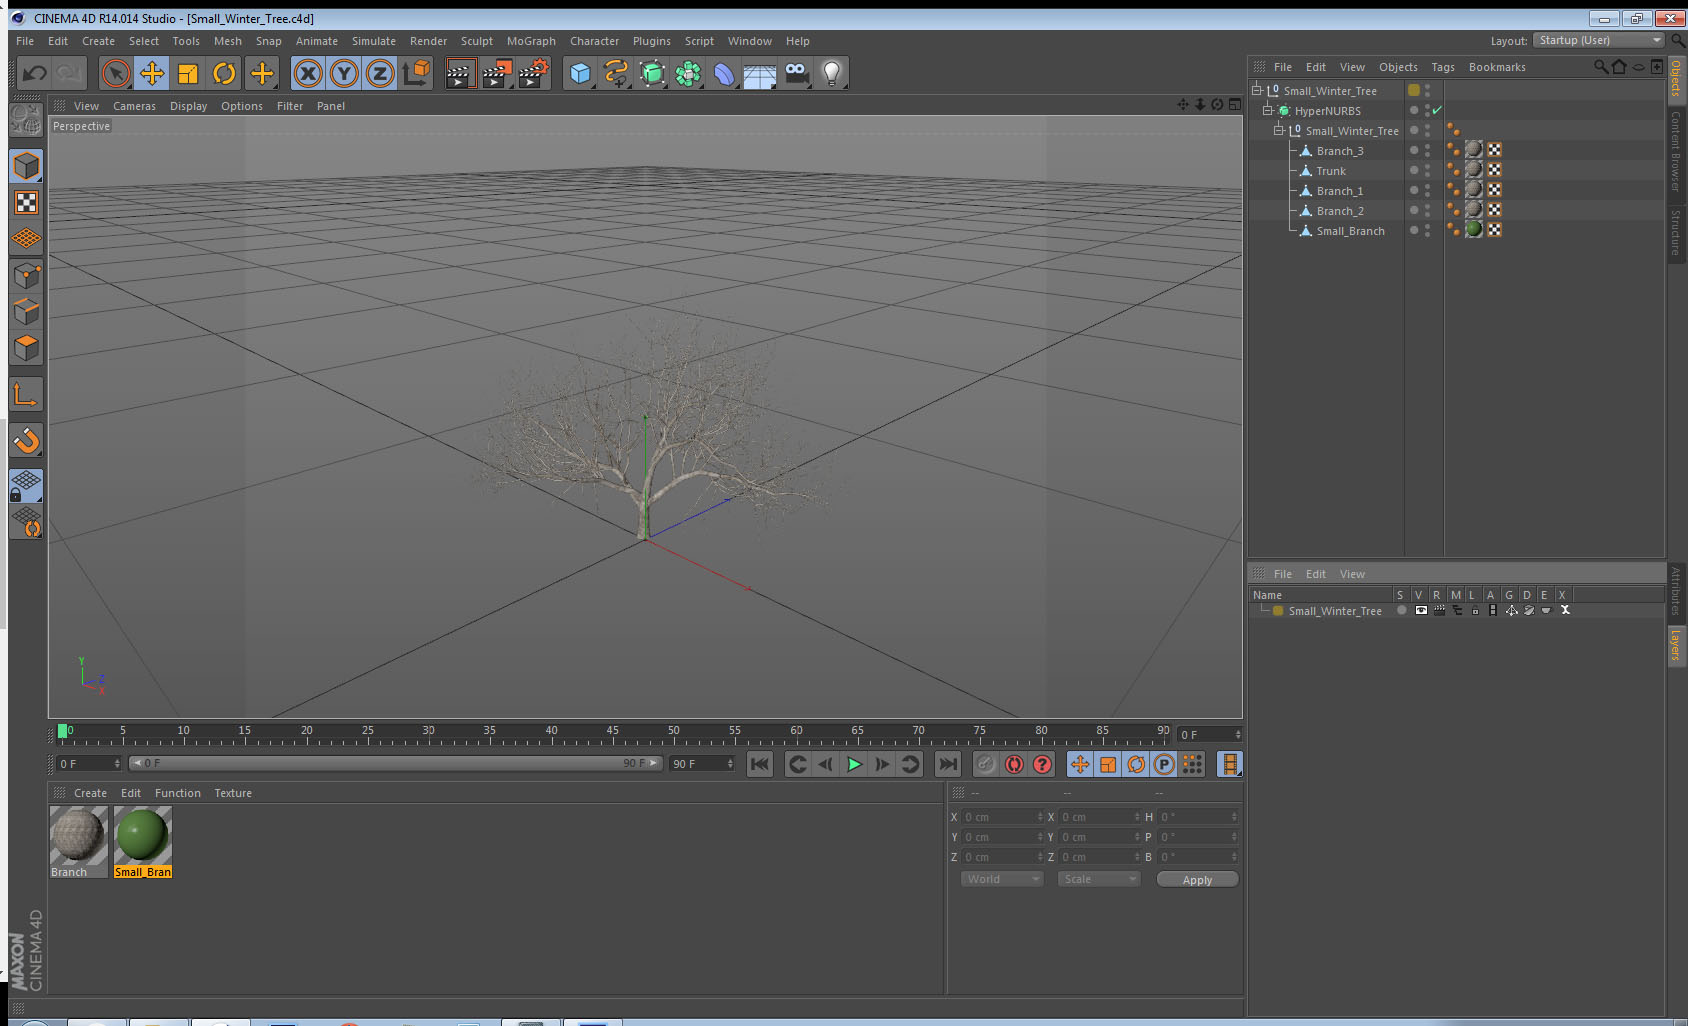Click frame 45 on the timeline
Viewport: 1688px width, 1026px height.
[x=612, y=733]
